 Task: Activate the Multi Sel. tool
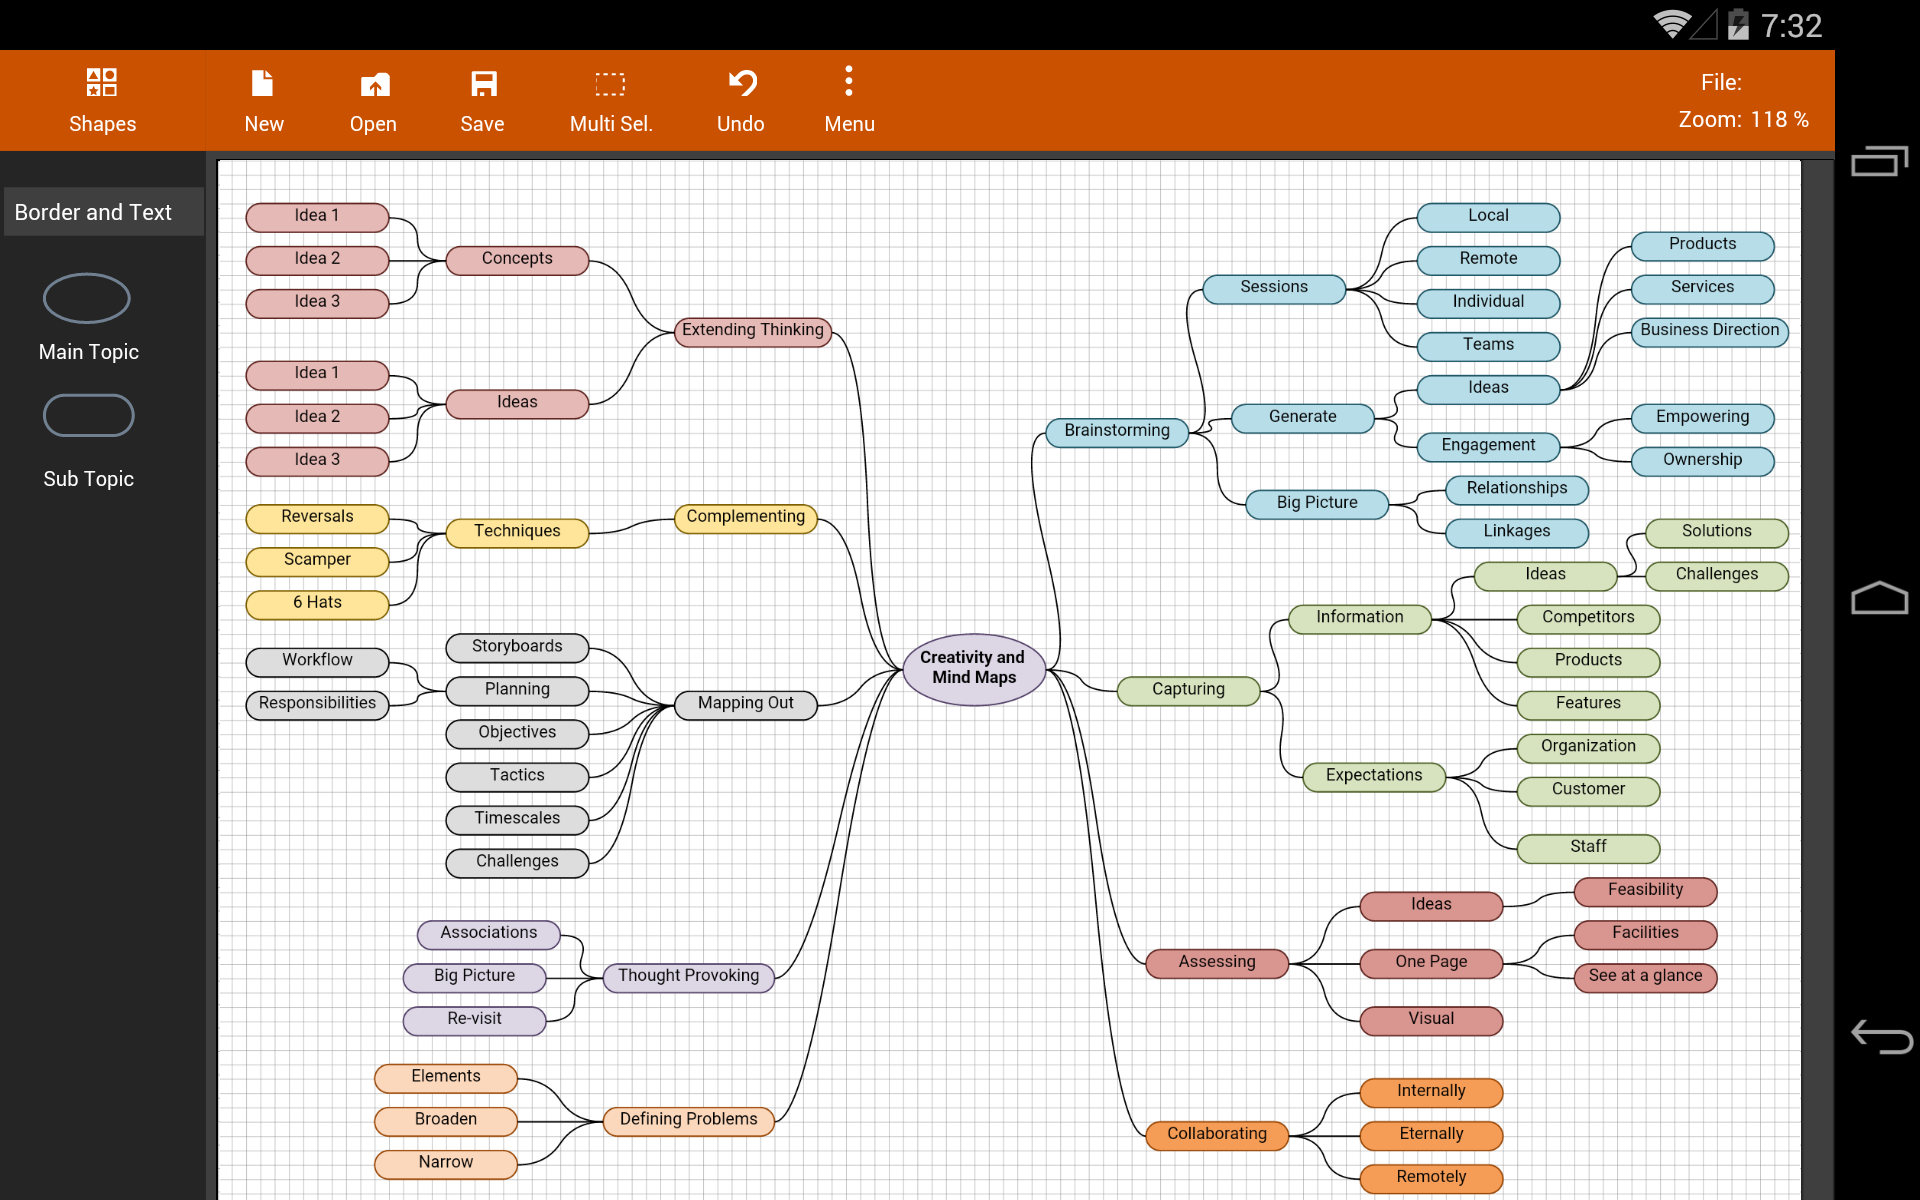tap(610, 84)
